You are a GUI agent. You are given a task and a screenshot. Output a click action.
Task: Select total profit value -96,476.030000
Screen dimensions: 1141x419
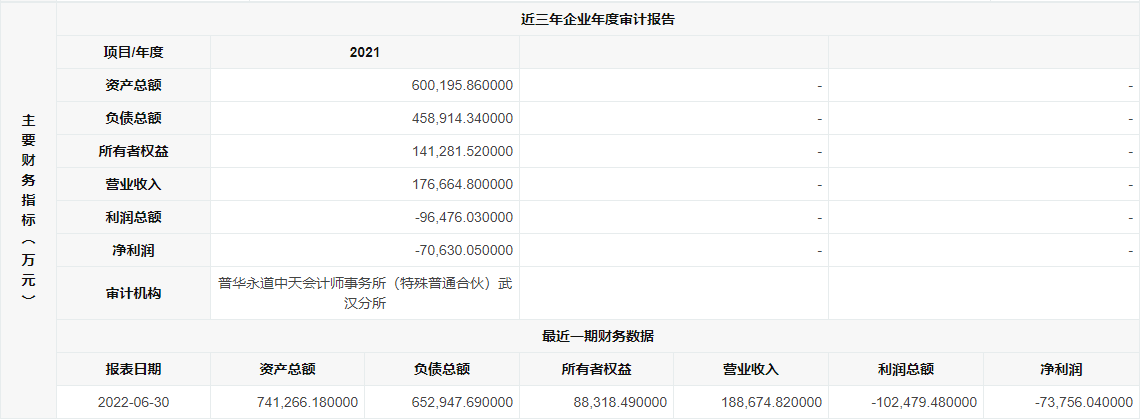coord(464,218)
